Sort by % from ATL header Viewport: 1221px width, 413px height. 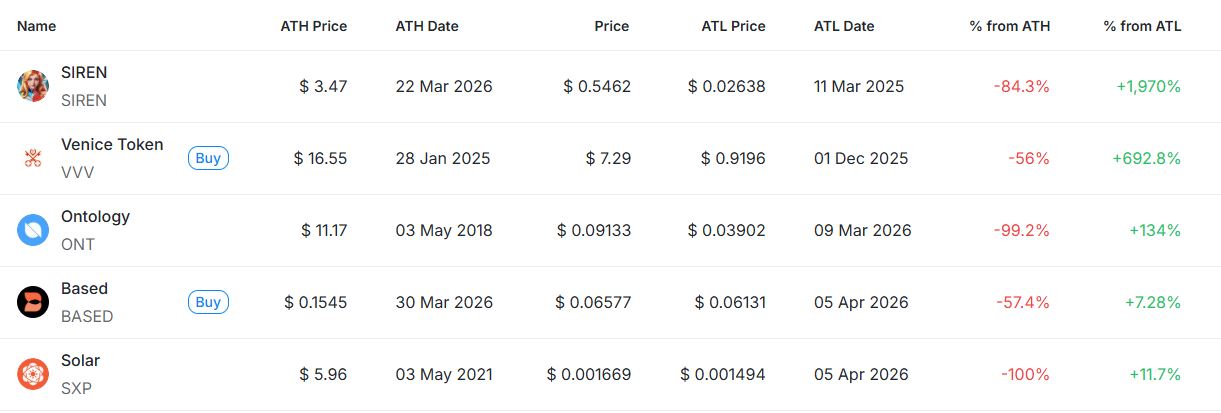[x=1142, y=26]
